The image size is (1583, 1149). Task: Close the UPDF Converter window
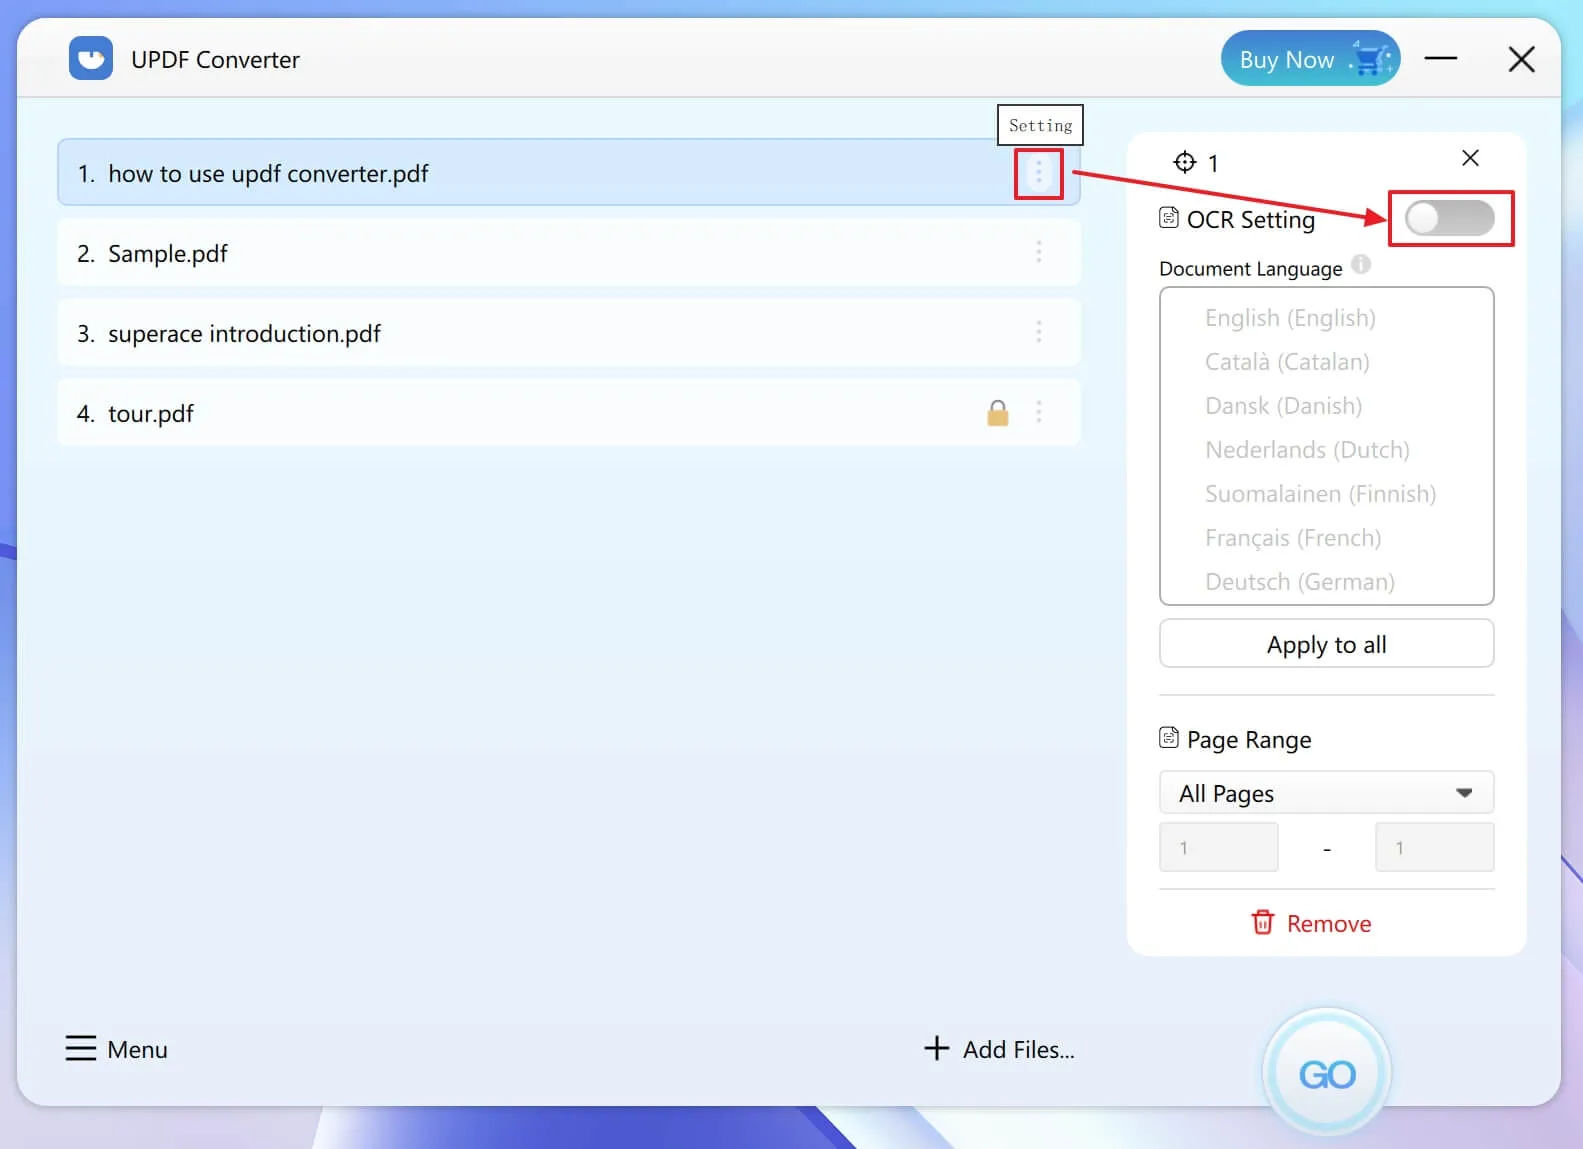(x=1521, y=59)
